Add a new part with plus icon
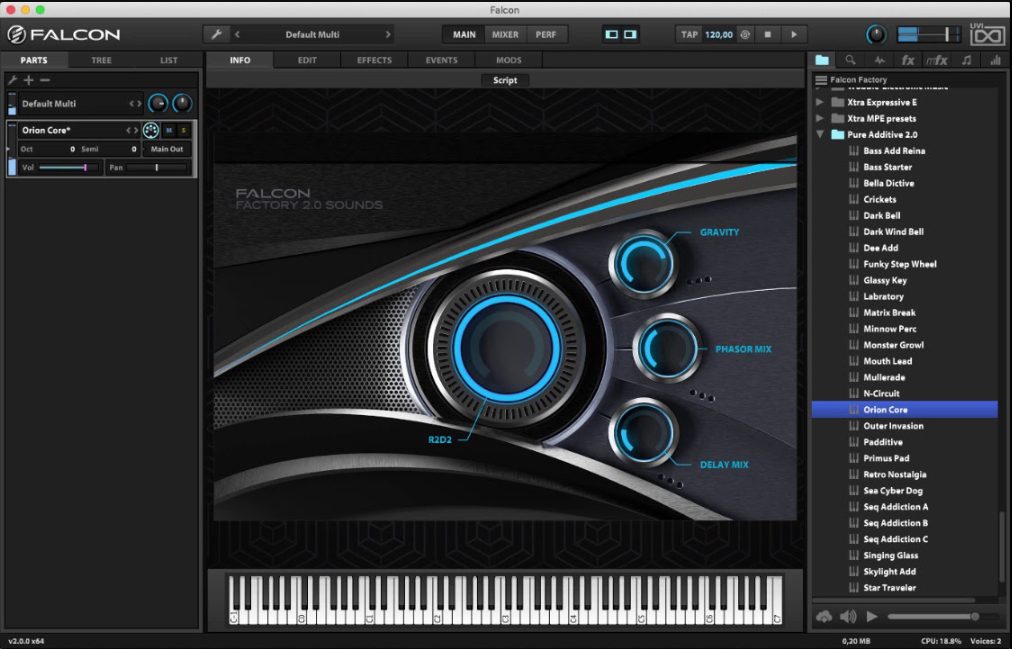This screenshot has height=649, width=1012. pyautogui.click(x=28, y=80)
